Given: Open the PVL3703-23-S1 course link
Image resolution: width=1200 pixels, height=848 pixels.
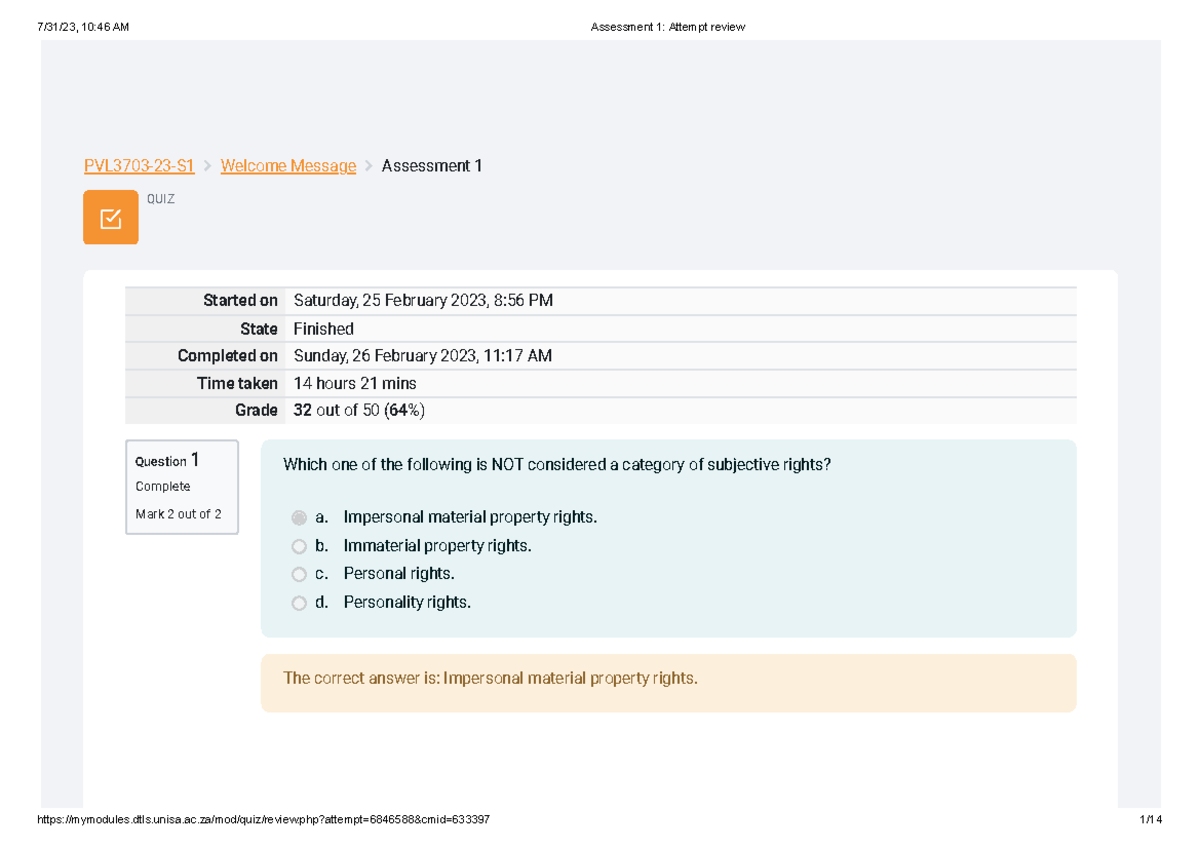Looking at the screenshot, I should pyautogui.click(x=139, y=166).
